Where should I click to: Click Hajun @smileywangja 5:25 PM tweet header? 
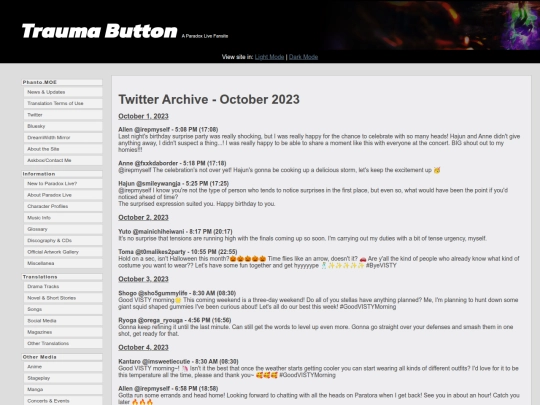click(x=174, y=184)
